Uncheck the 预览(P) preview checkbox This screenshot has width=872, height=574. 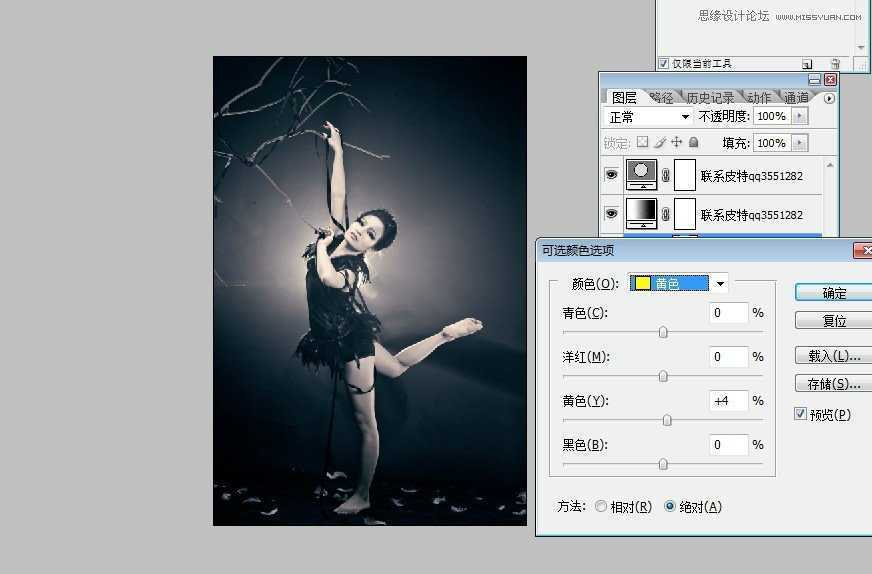pyautogui.click(x=800, y=414)
